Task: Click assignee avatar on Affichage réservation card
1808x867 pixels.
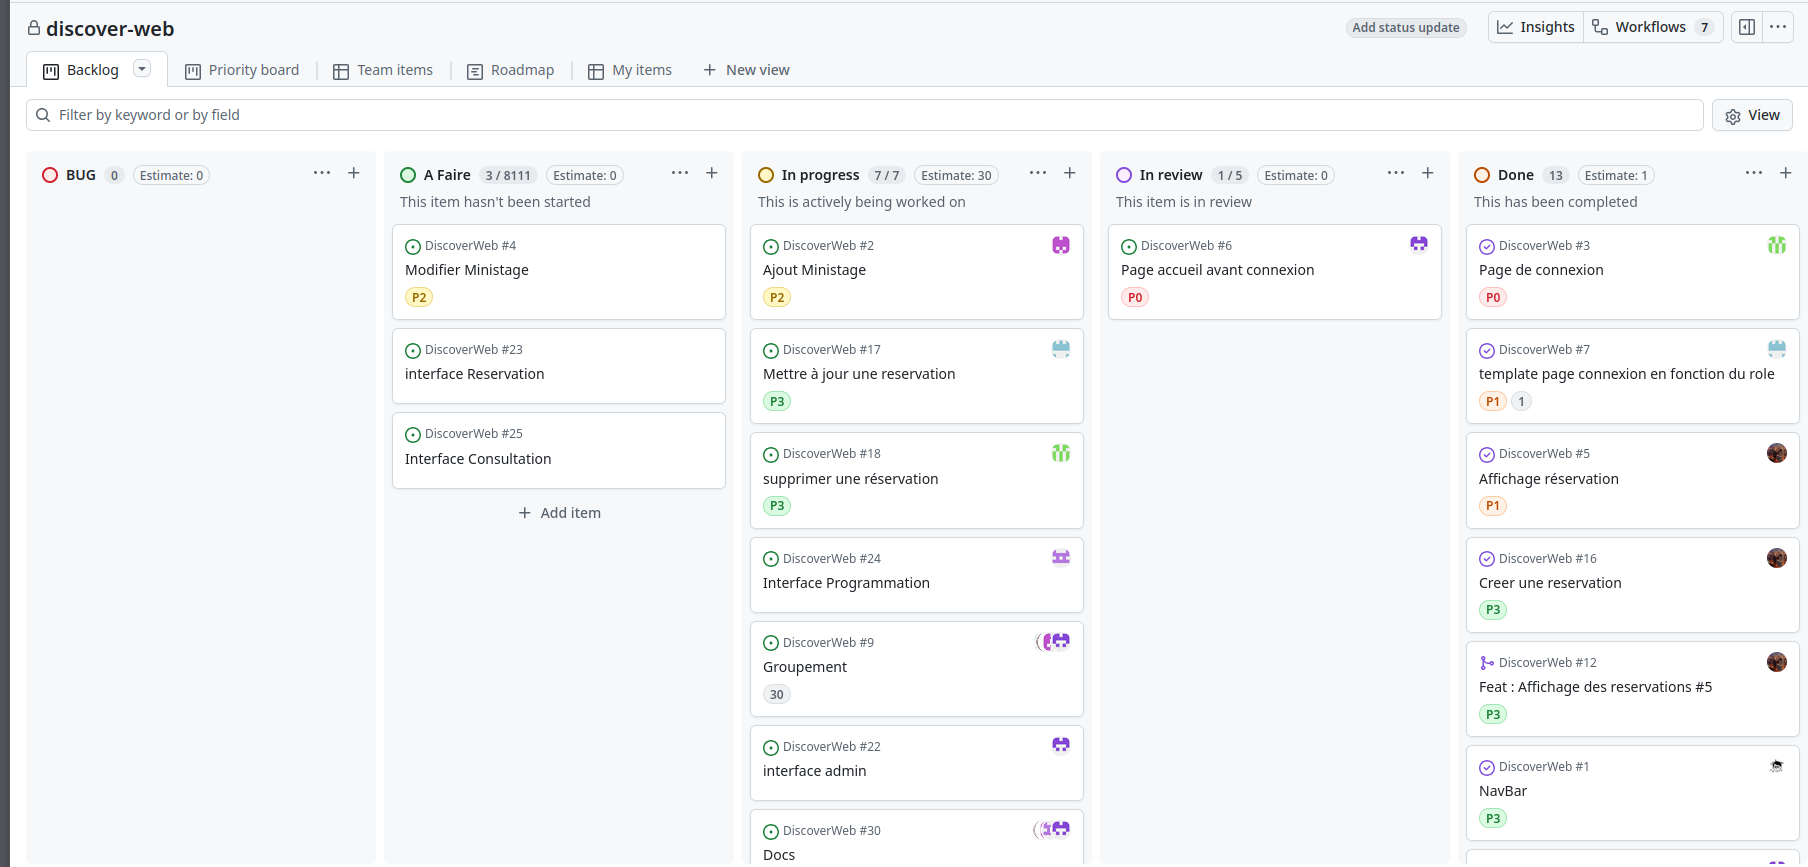Action: (x=1776, y=453)
